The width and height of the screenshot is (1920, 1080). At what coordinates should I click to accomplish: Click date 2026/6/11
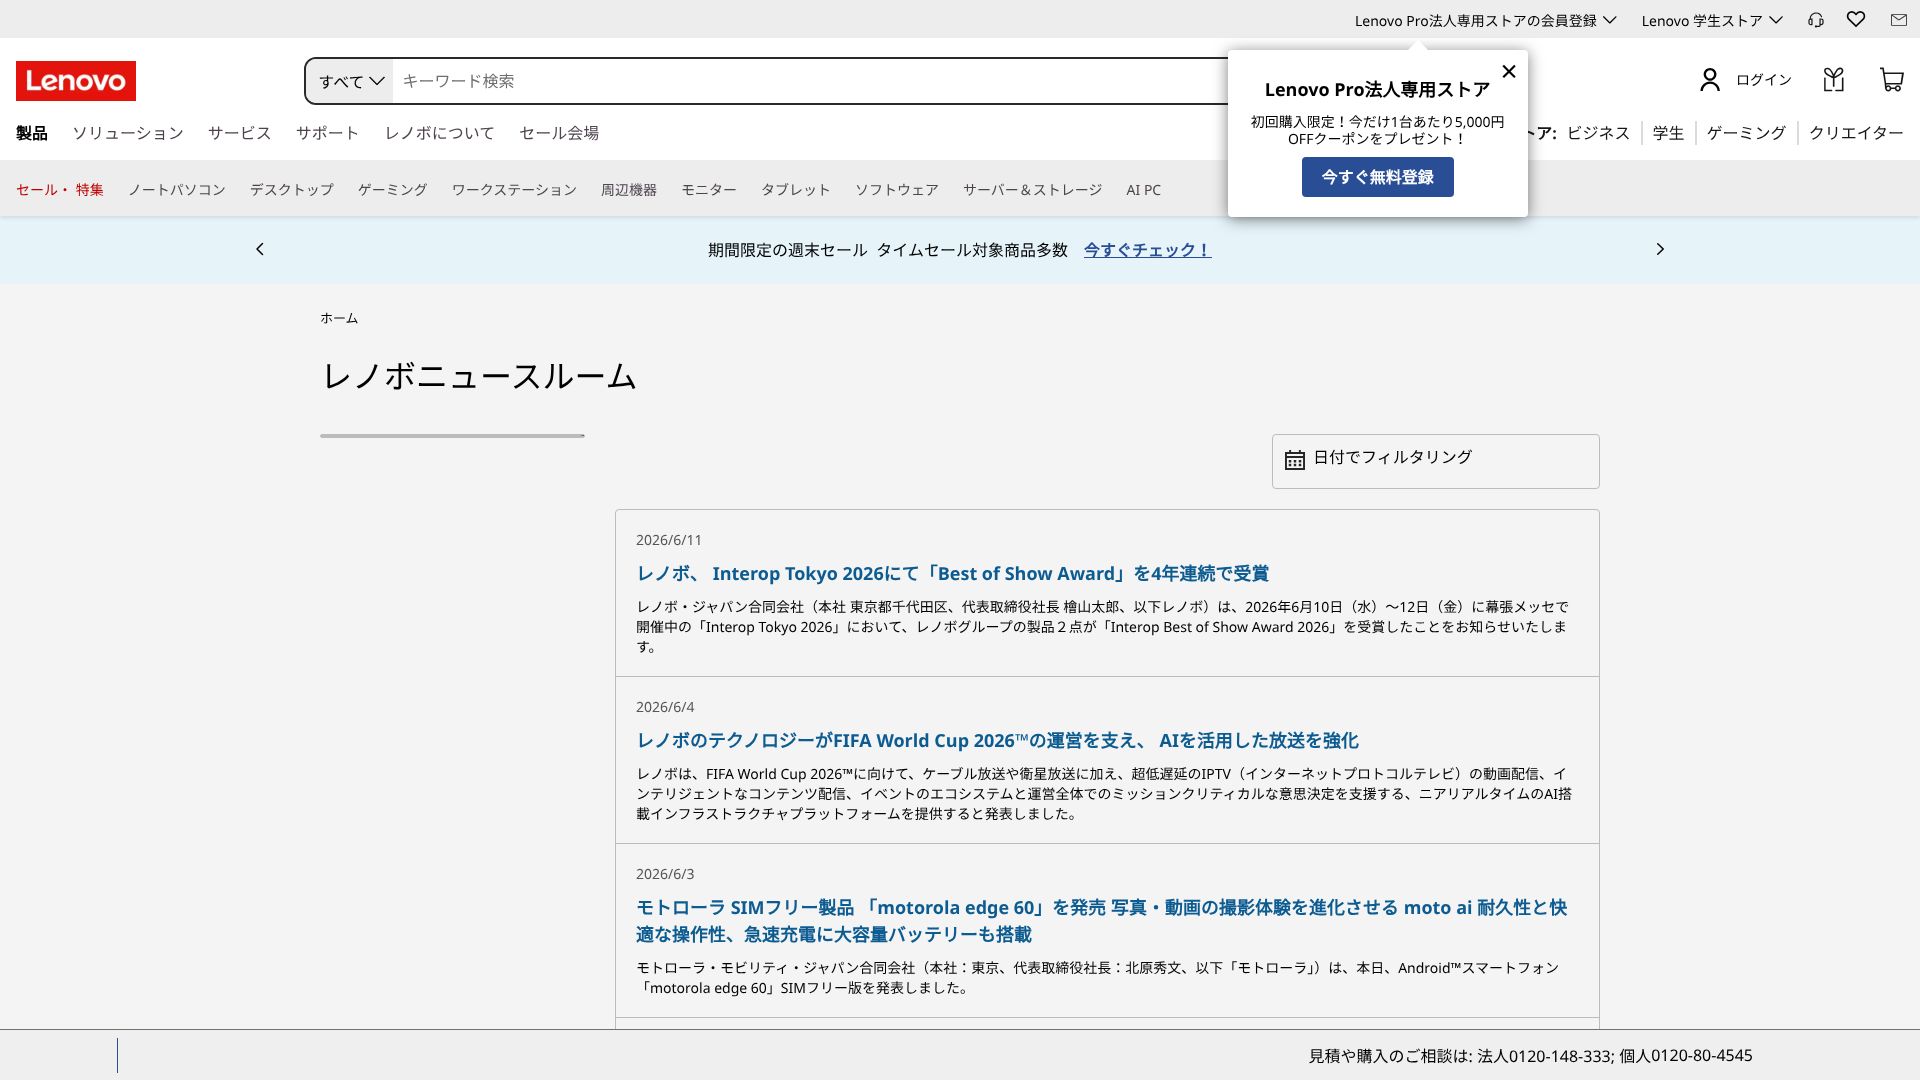(x=669, y=540)
